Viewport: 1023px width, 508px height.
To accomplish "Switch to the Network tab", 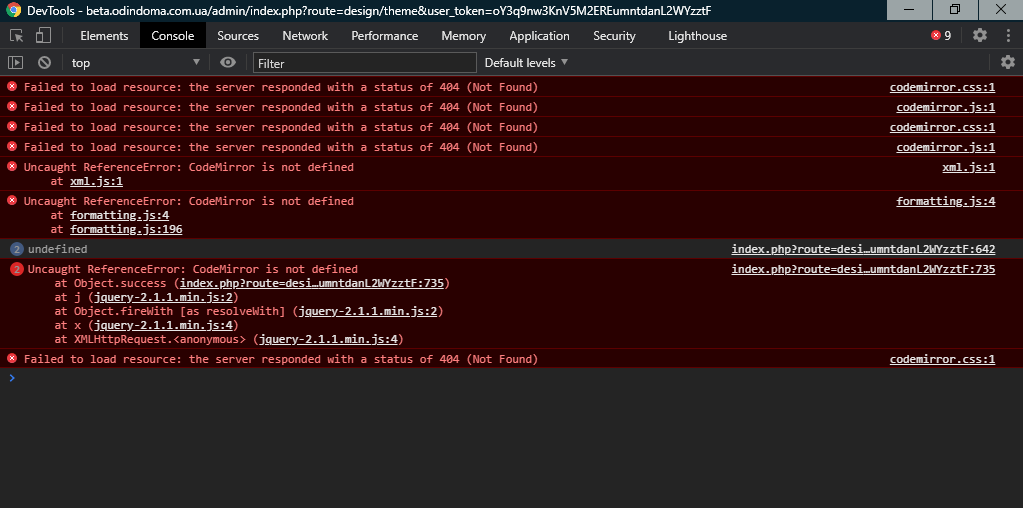I will pos(305,35).
